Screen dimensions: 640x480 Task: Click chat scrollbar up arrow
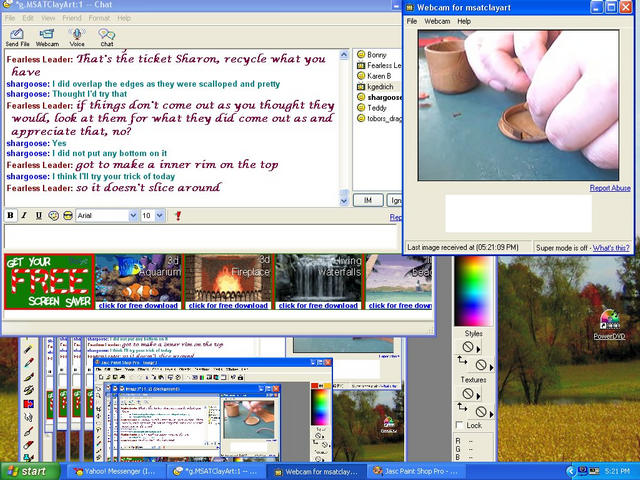point(344,55)
